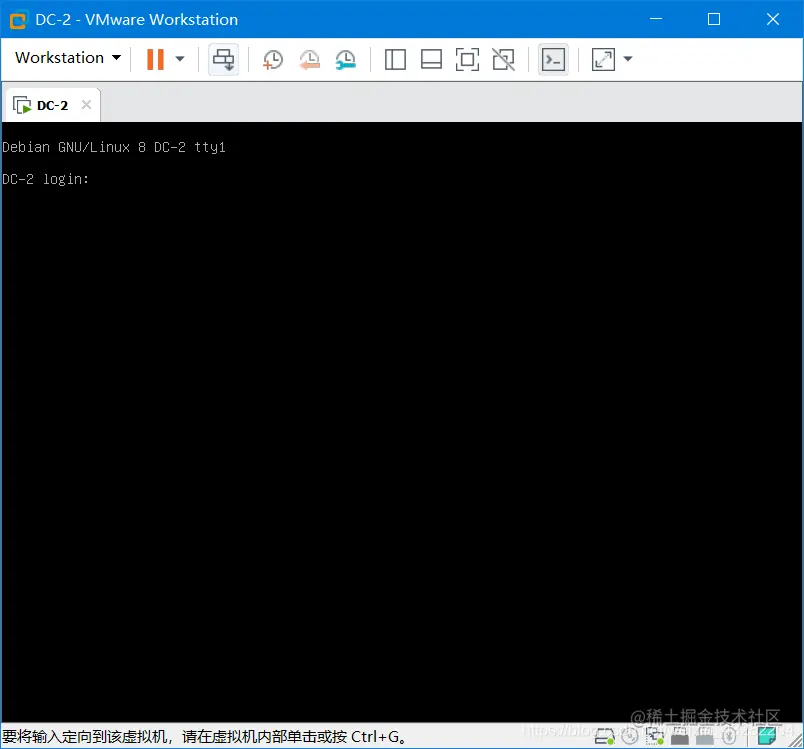Revert the VM to previous snapshot

pyautogui.click(x=309, y=59)
